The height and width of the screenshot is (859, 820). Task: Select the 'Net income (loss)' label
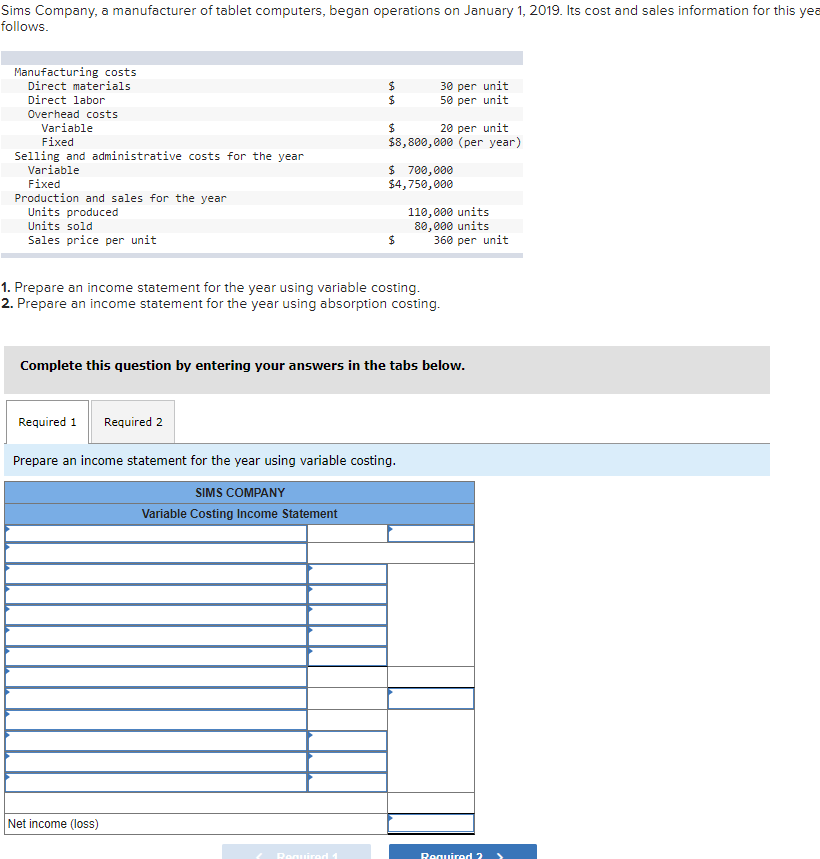[53, 824]
